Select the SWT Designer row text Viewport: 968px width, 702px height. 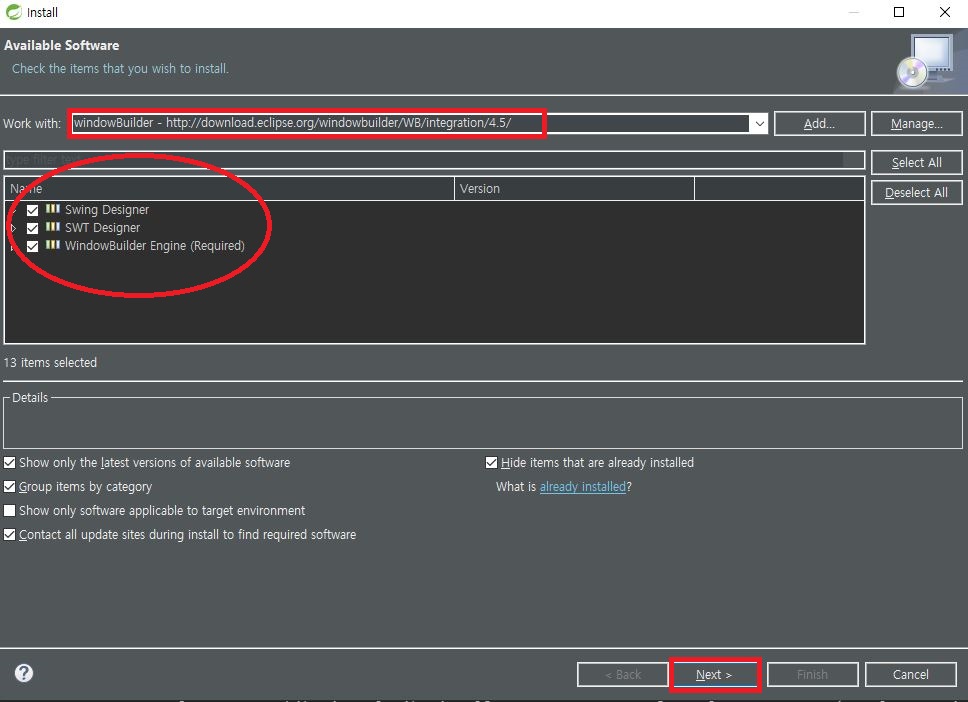[102, 228]
